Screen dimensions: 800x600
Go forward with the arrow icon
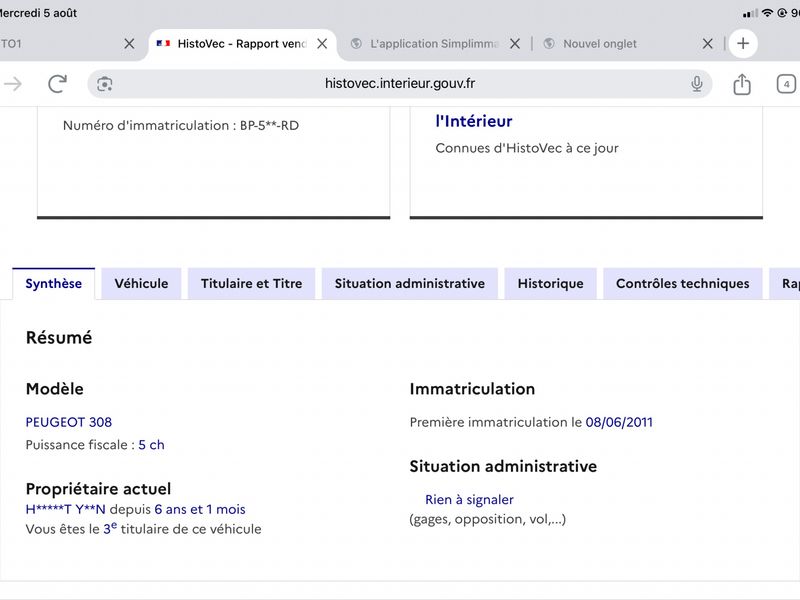pyautogui.click(x=13, y=84)
